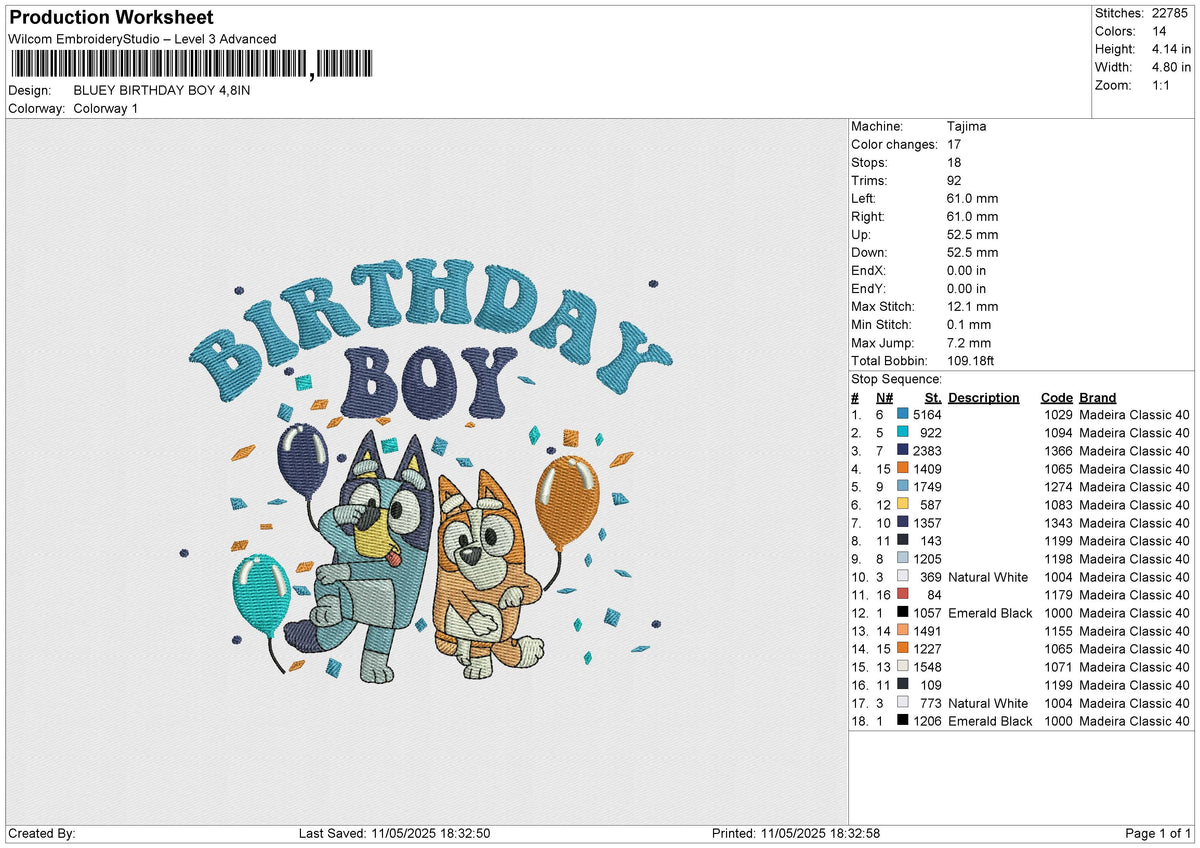Click the blue swatch in stop row 1
1200x848 pixels.
[903, 414]
